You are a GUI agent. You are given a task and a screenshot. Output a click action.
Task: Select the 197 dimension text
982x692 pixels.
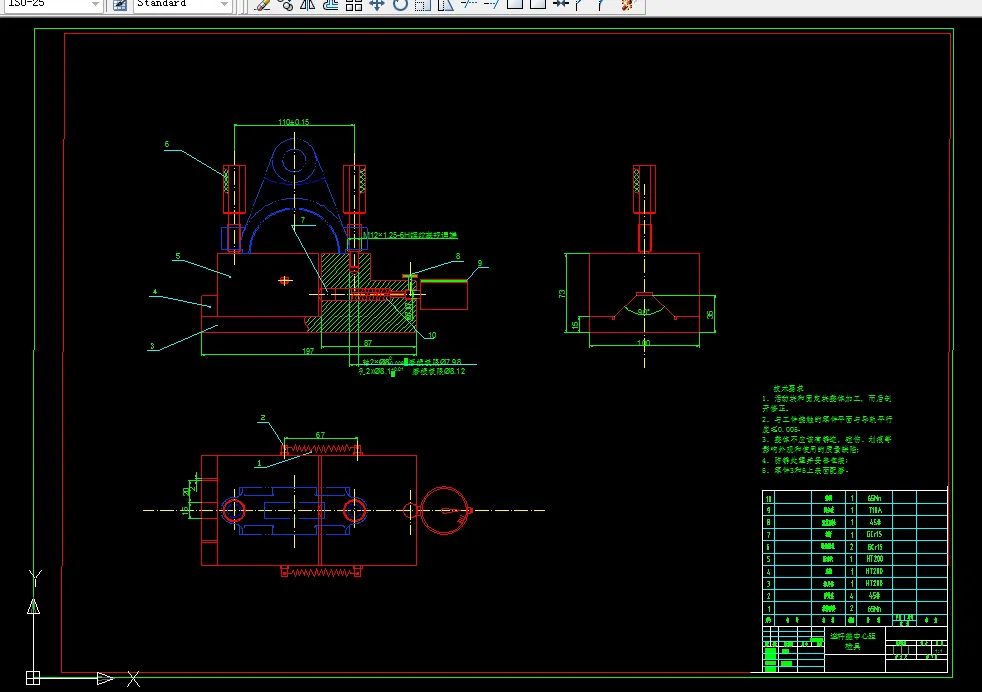tap(308, 351)
